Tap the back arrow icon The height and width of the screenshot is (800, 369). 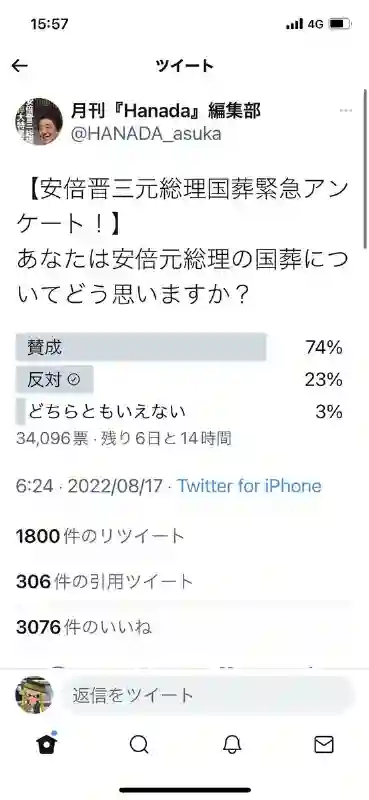[20, 65]
